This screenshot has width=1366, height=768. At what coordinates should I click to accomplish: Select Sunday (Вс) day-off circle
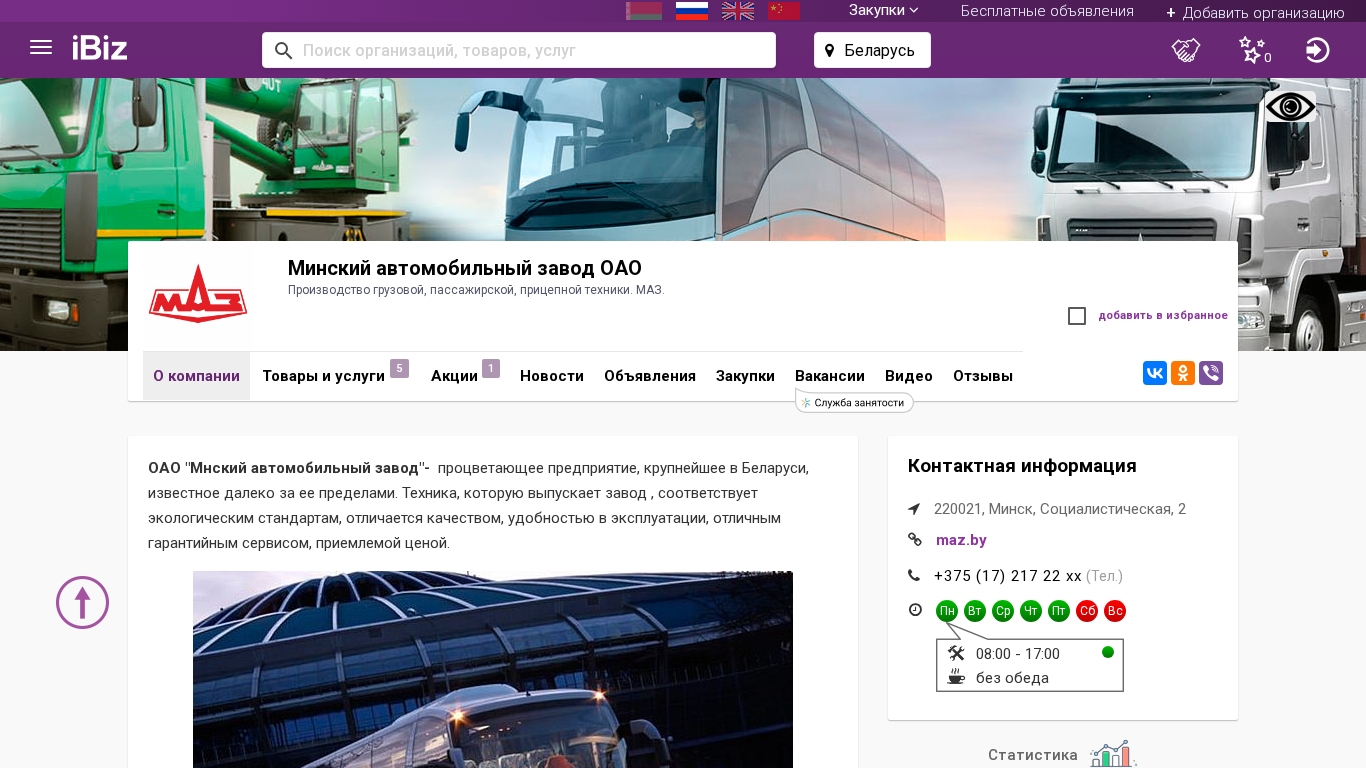pos(1115,611)
